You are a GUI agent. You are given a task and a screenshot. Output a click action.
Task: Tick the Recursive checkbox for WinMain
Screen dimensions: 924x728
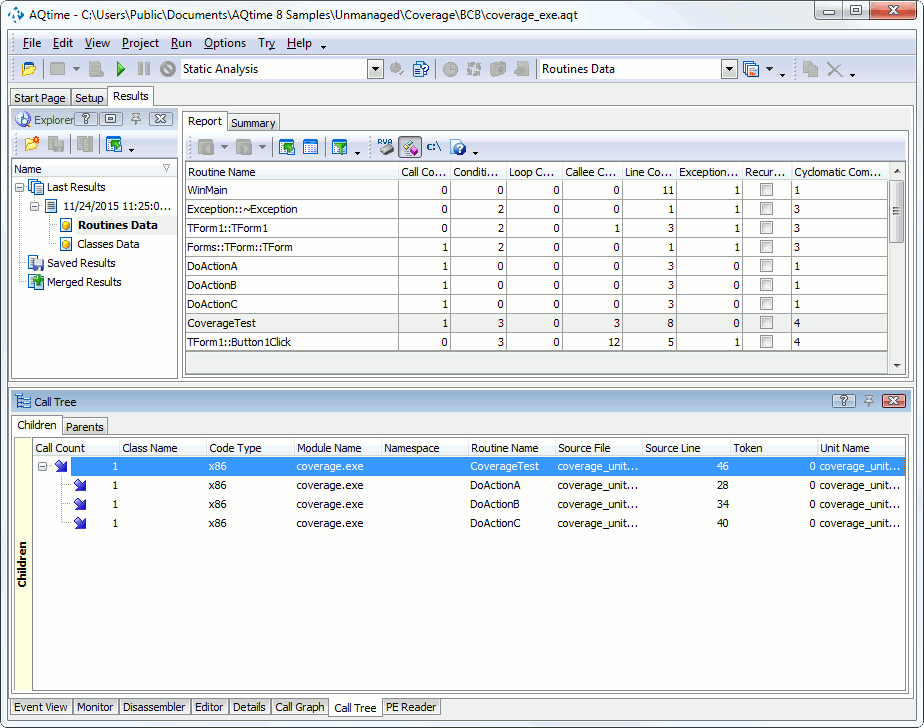pyautogui.click(x=766, y=190)
